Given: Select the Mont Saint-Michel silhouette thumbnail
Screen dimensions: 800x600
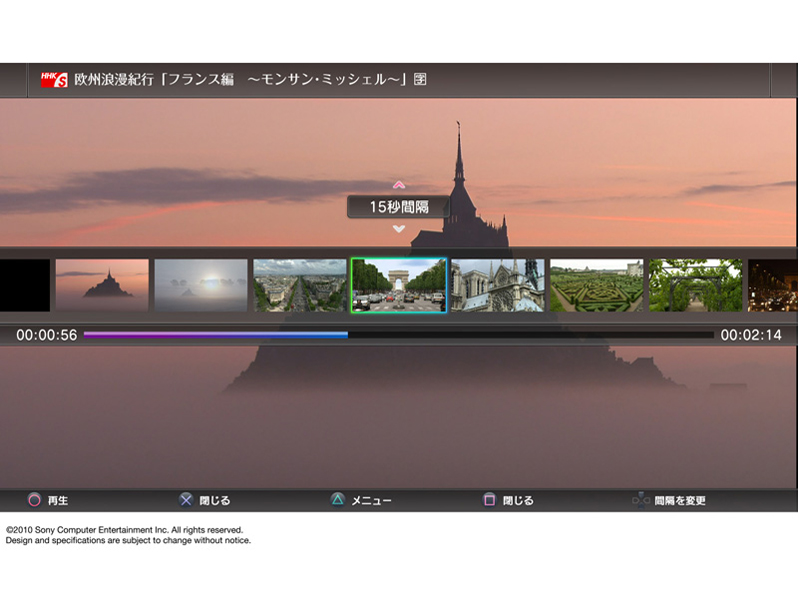Looking at the screenshot, I should click(102, 285).
